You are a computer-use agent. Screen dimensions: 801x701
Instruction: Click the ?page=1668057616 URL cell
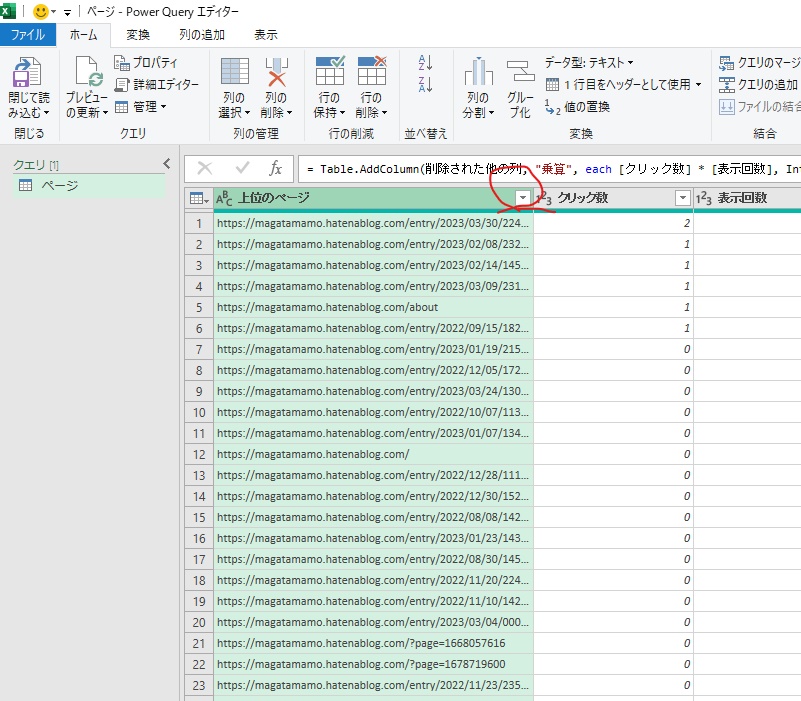click(x=373, y=643)
